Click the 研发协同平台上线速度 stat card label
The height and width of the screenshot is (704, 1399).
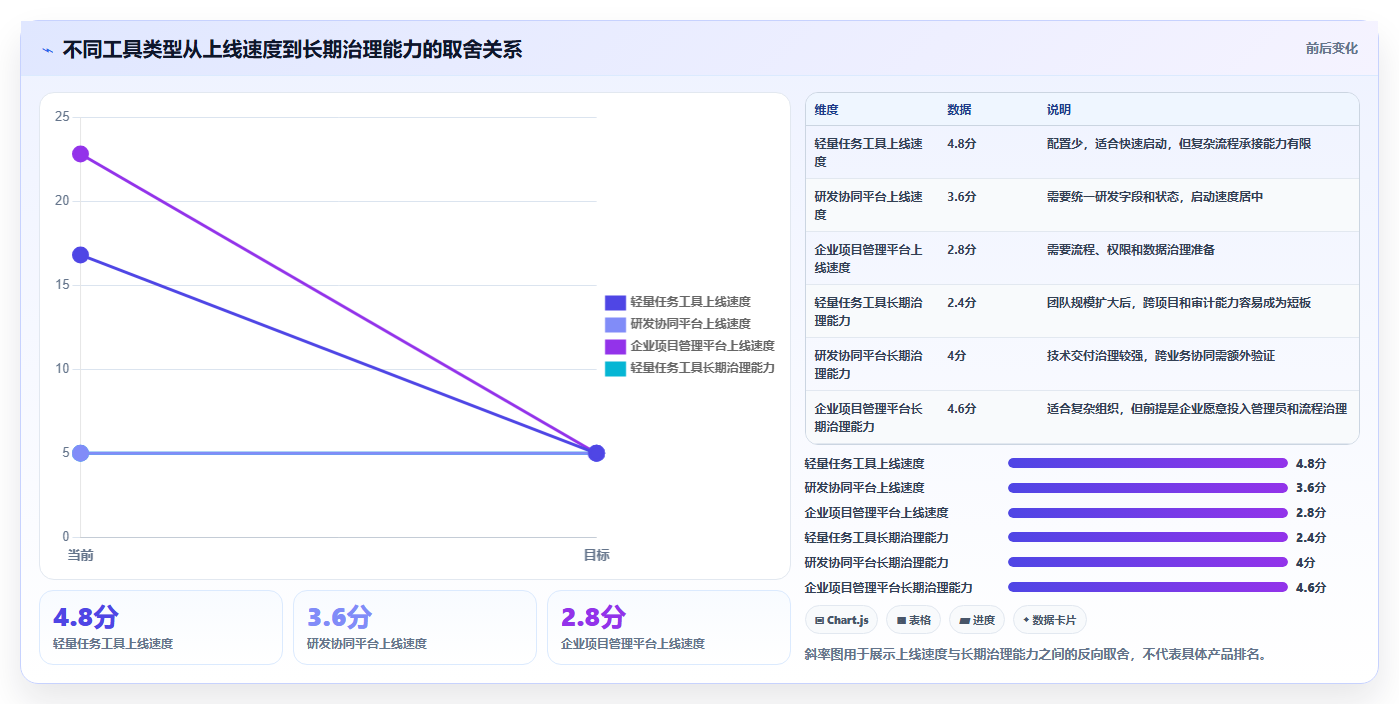tap(367, 644)
